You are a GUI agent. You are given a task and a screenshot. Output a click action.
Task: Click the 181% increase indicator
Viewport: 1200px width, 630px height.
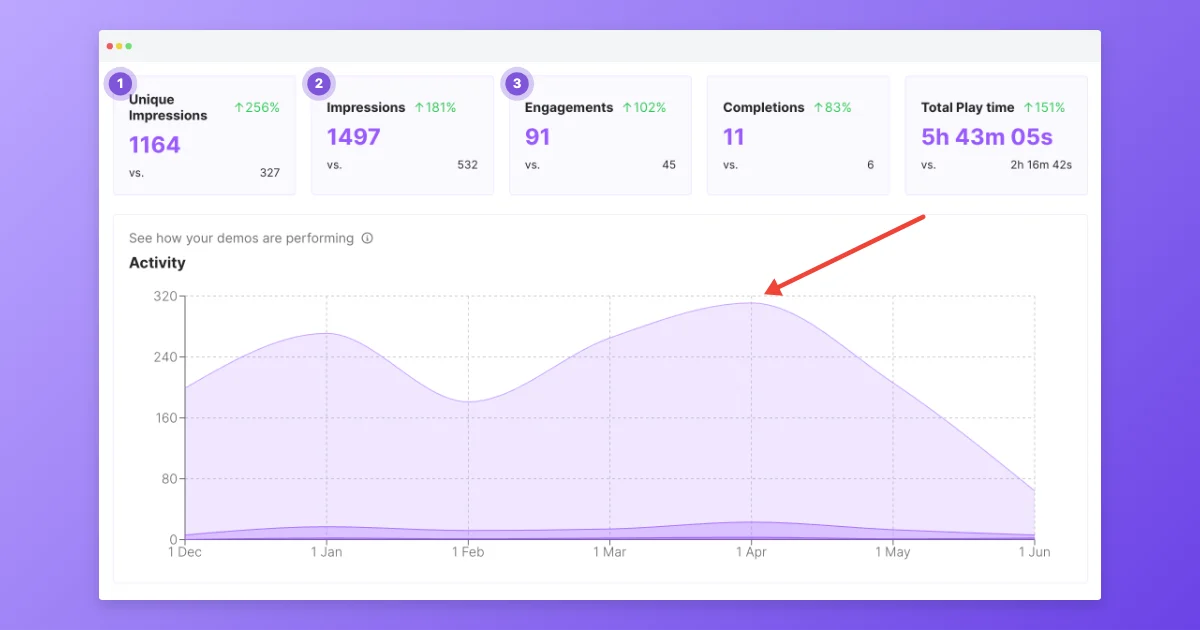pyautogui.click(x=435, y=107)
